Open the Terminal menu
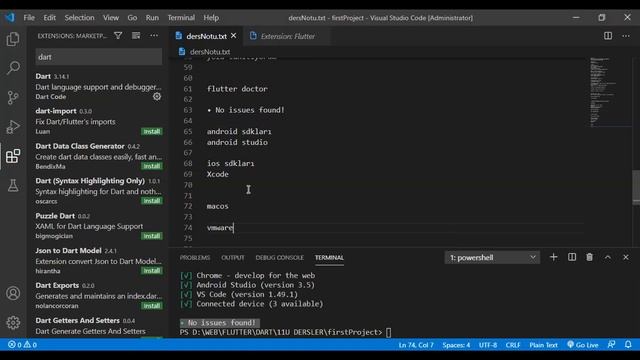The height and width of the screenshot is (360, 640). [181, 18]
